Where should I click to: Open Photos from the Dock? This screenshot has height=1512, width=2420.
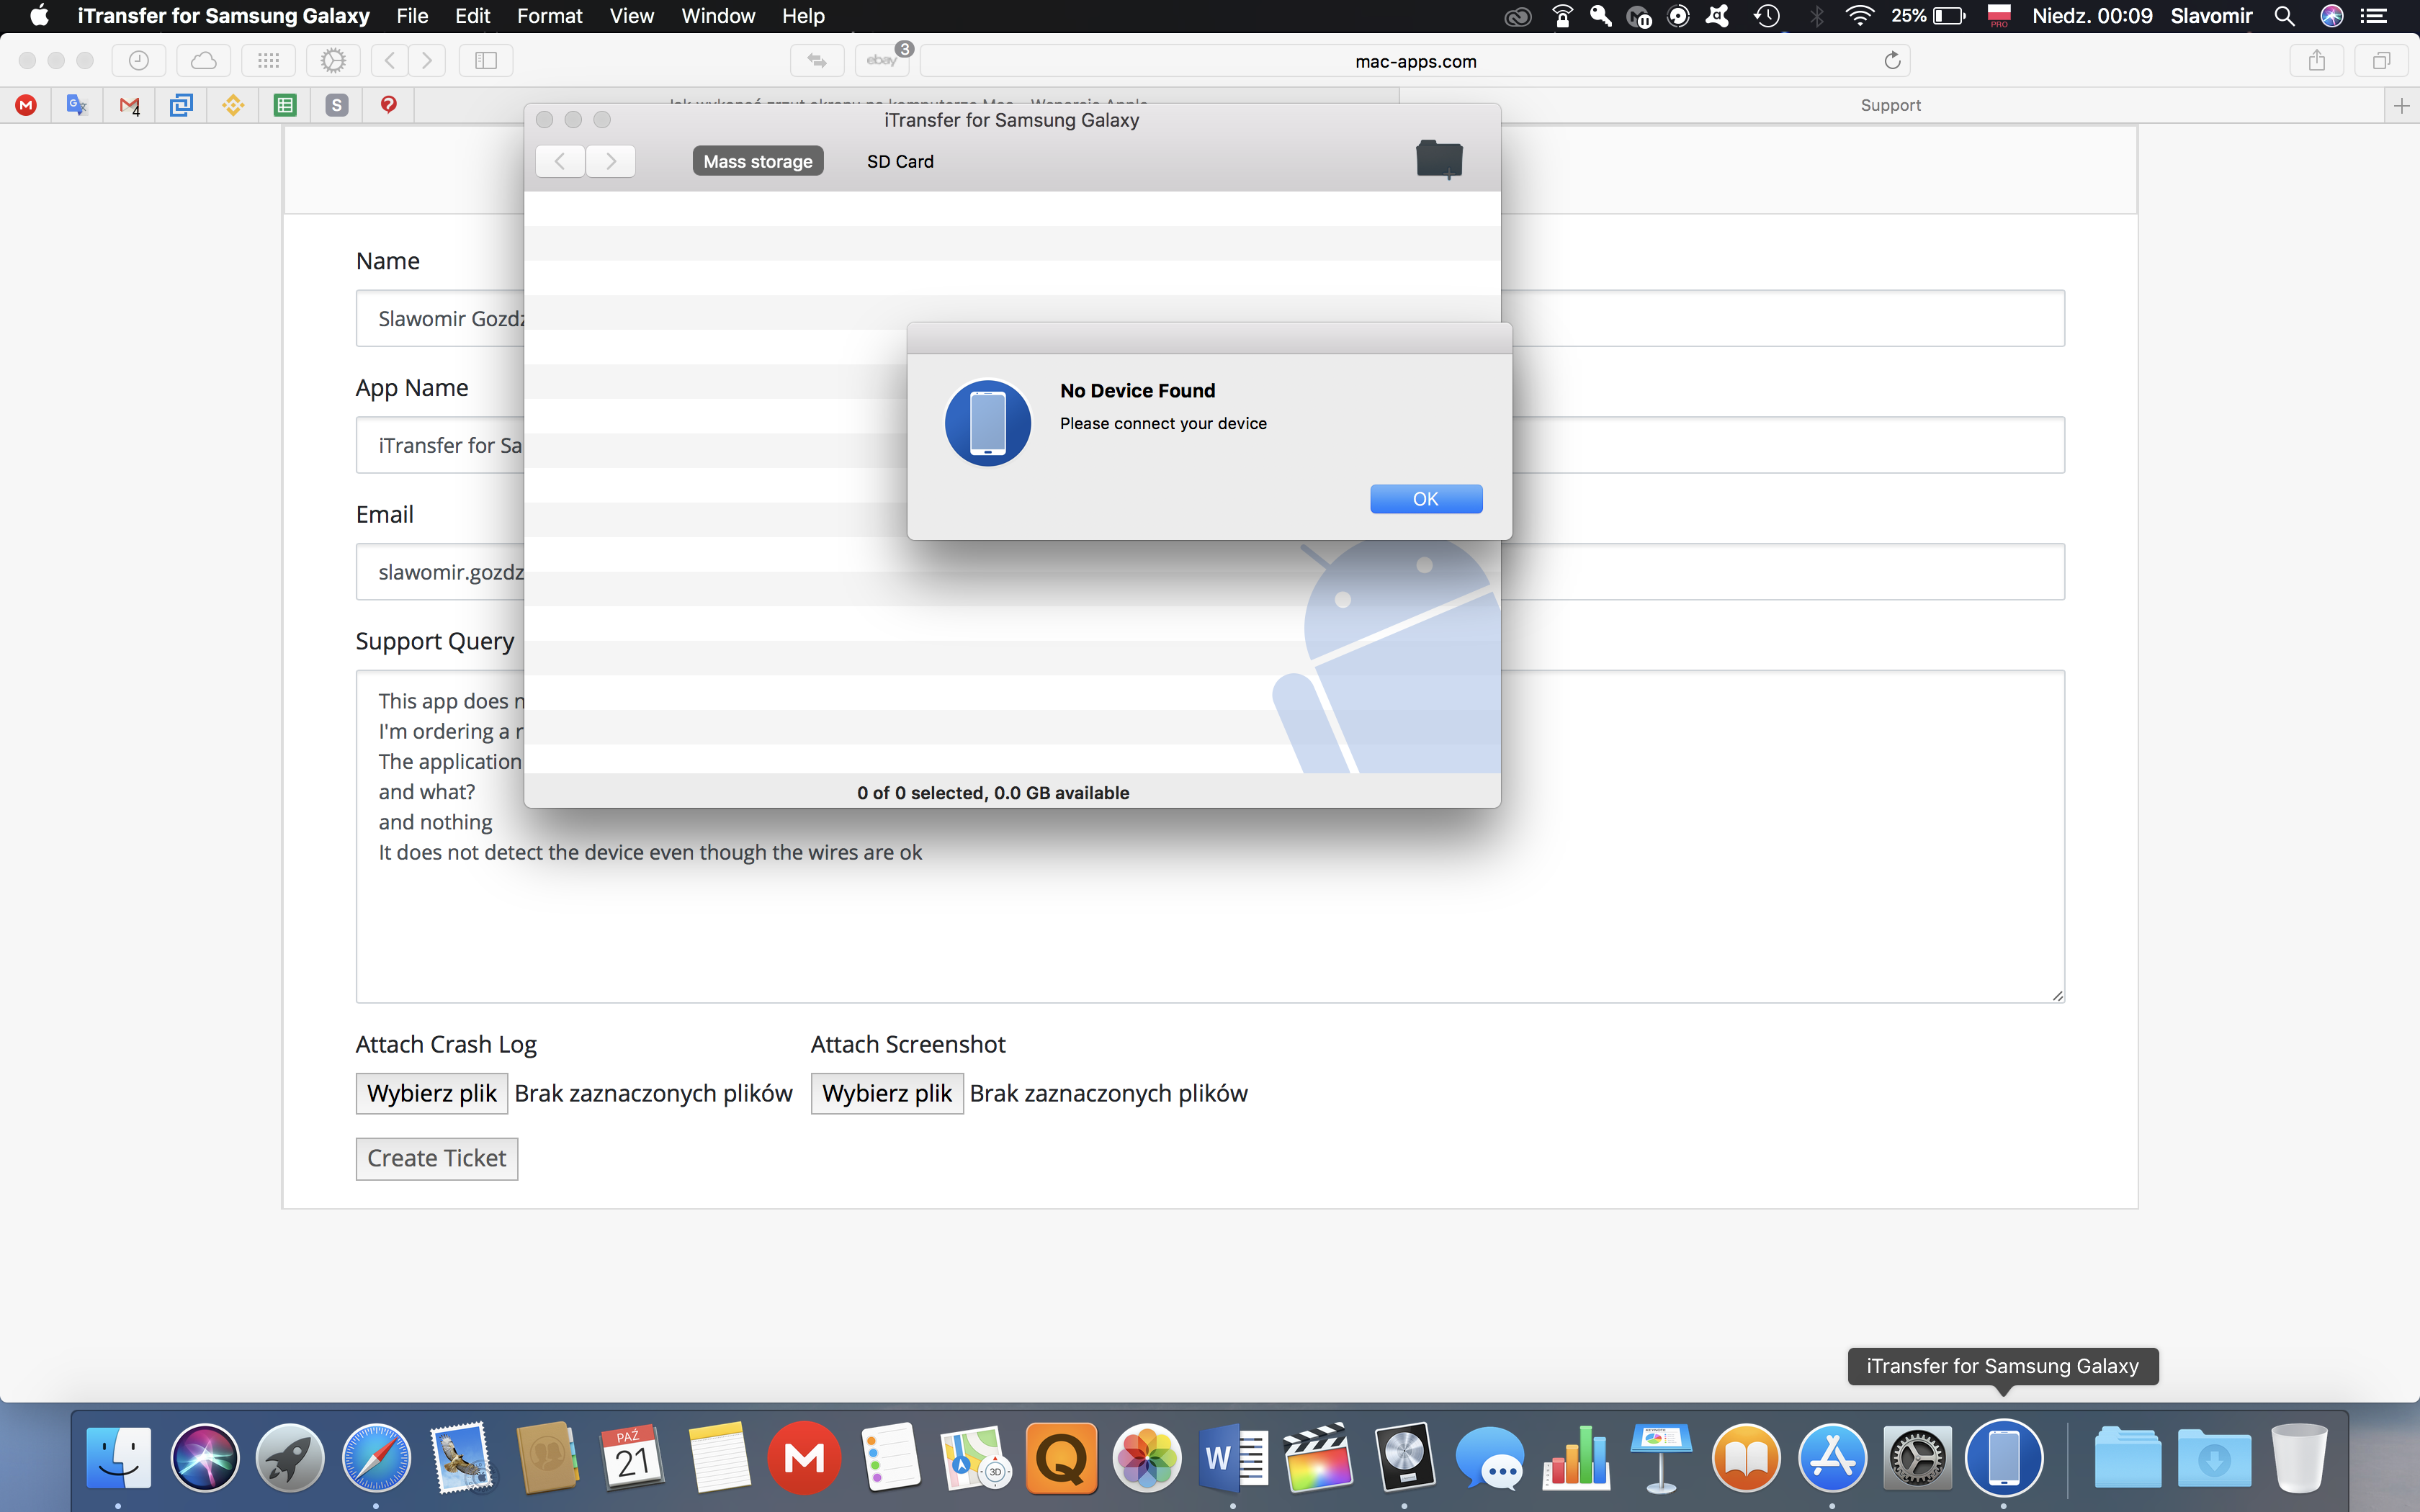[1147, 1457]
